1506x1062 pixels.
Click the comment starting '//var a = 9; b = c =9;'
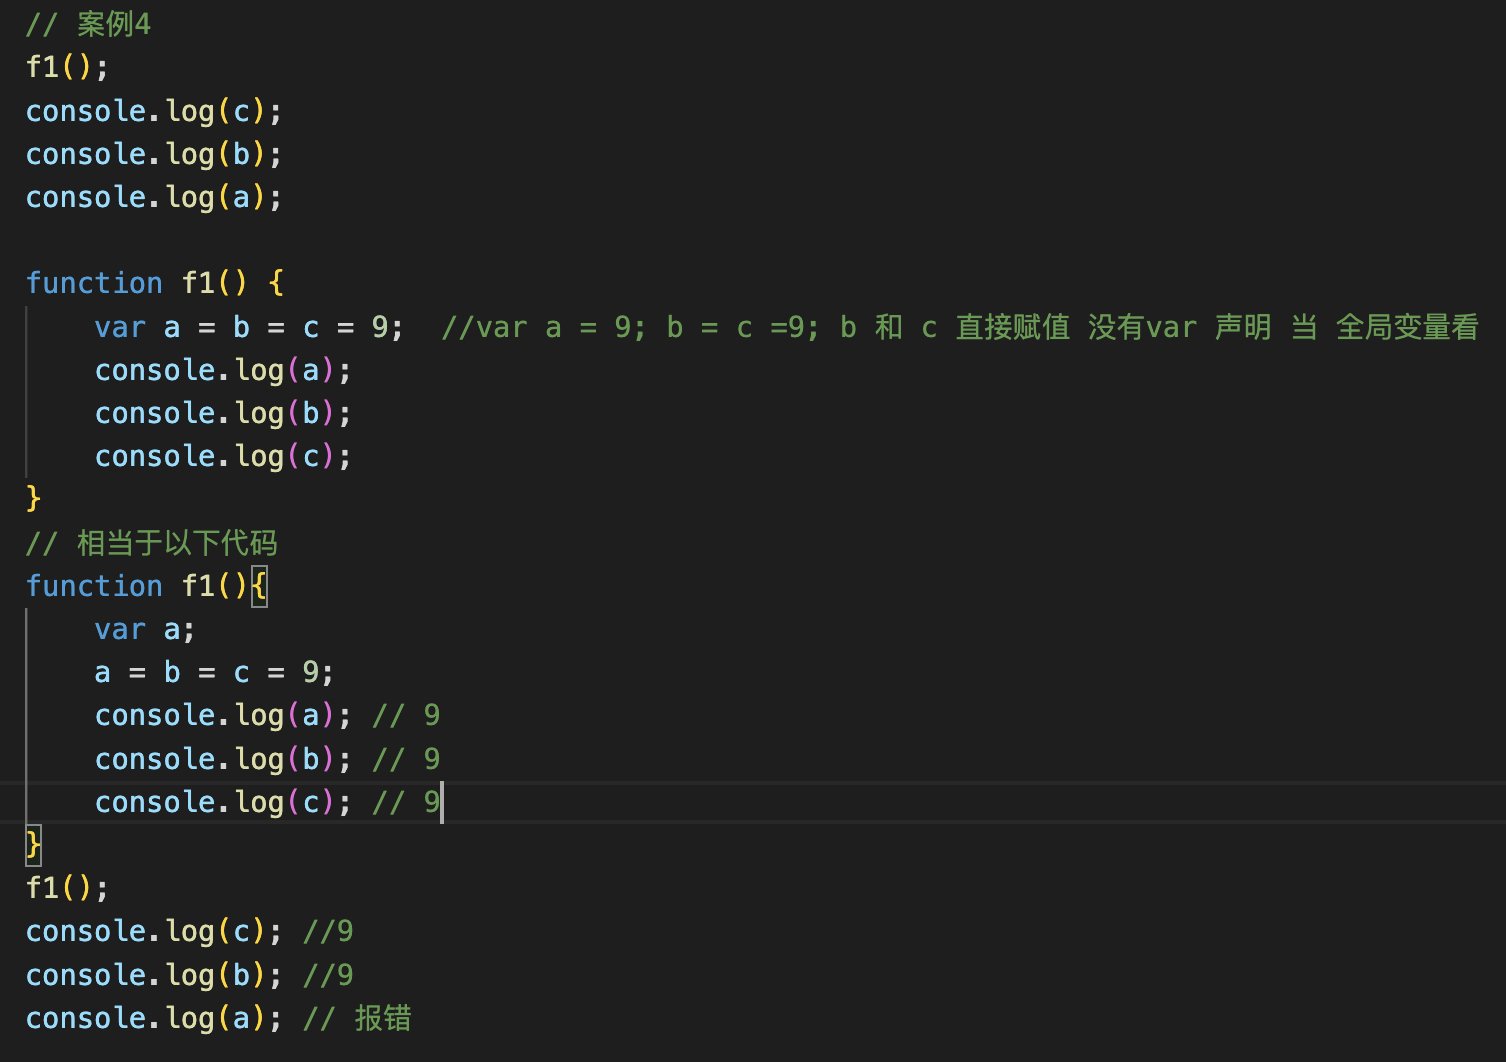[960, 327]
